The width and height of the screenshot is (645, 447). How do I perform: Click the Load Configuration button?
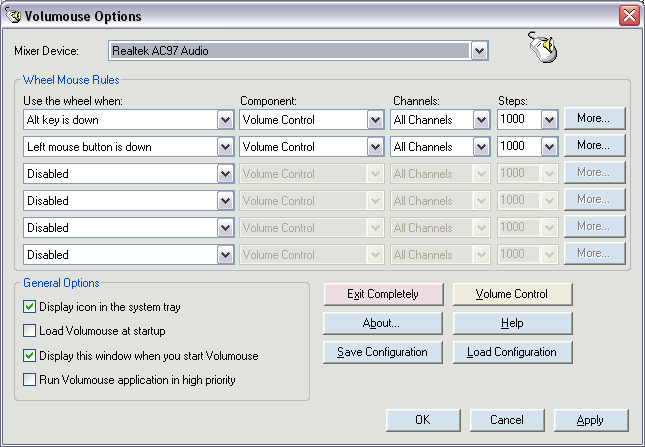tap(512, 352)
